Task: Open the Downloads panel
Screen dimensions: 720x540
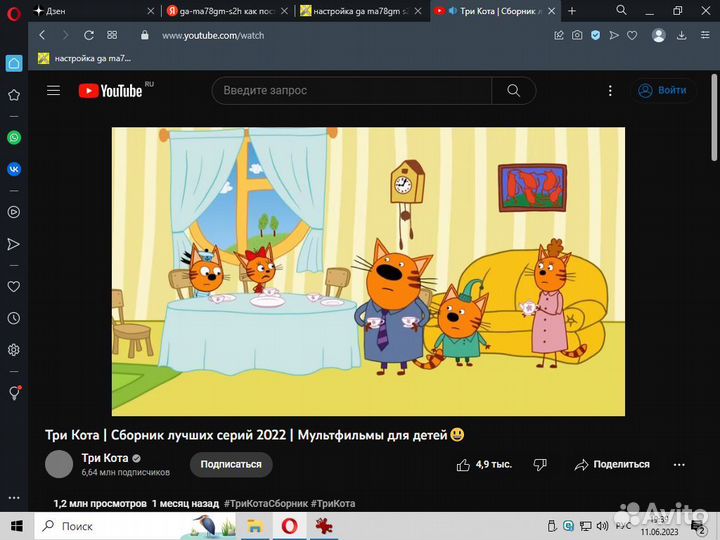Action: [x=682, y=35]
